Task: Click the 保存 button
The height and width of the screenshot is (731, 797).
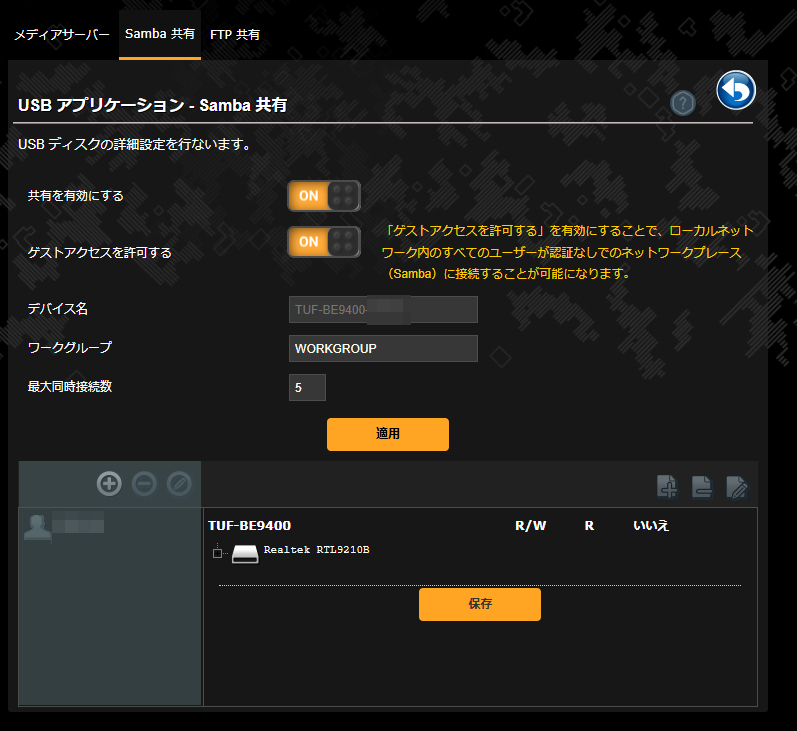Action: click(479, 604)
